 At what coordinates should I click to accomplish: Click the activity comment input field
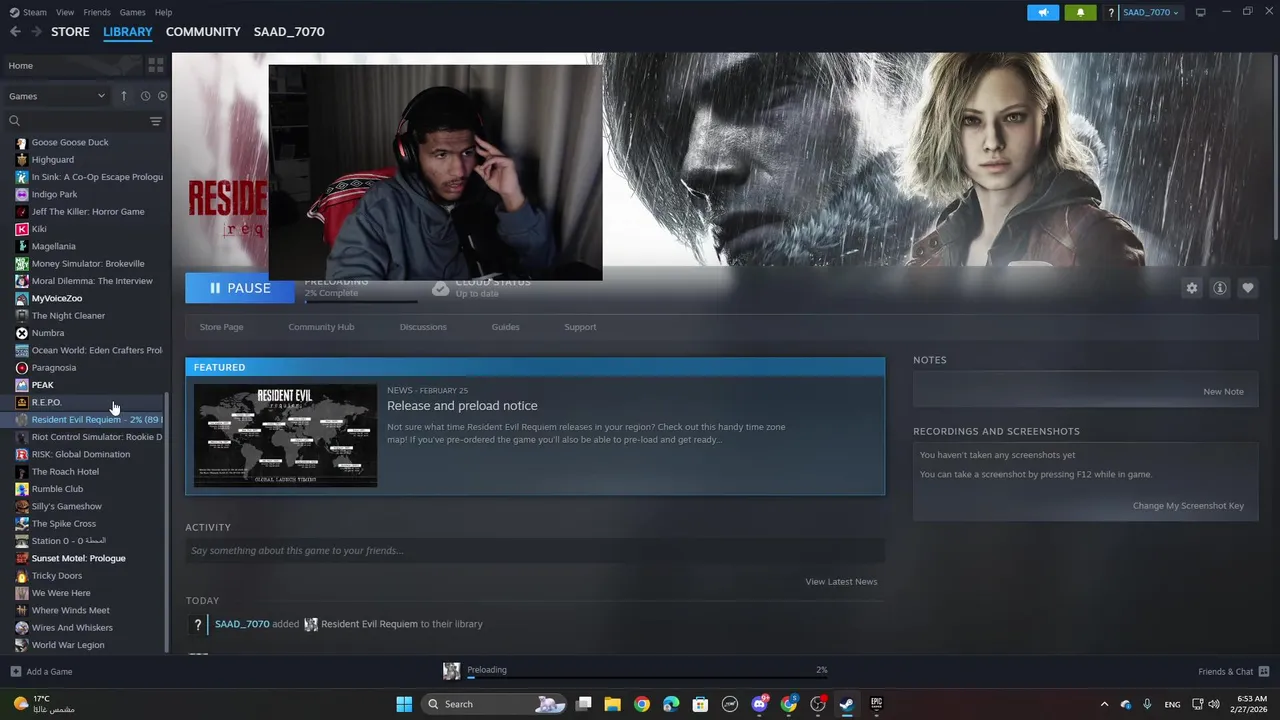[x=535, y=551]
